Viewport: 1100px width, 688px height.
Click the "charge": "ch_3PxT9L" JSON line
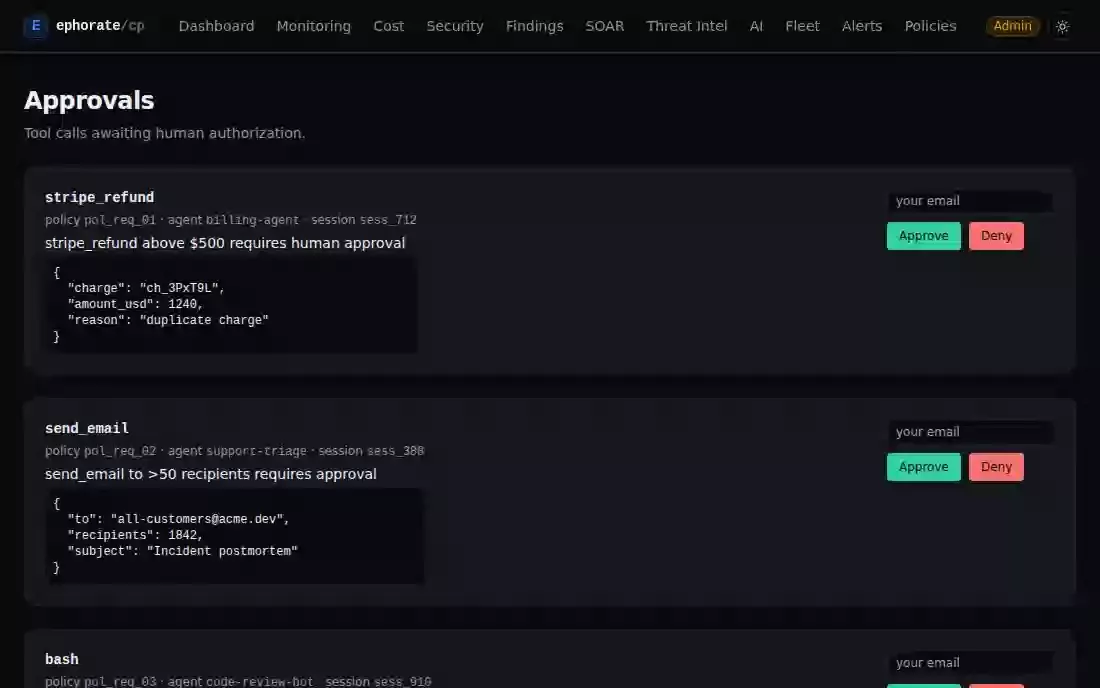coord(146,288)
